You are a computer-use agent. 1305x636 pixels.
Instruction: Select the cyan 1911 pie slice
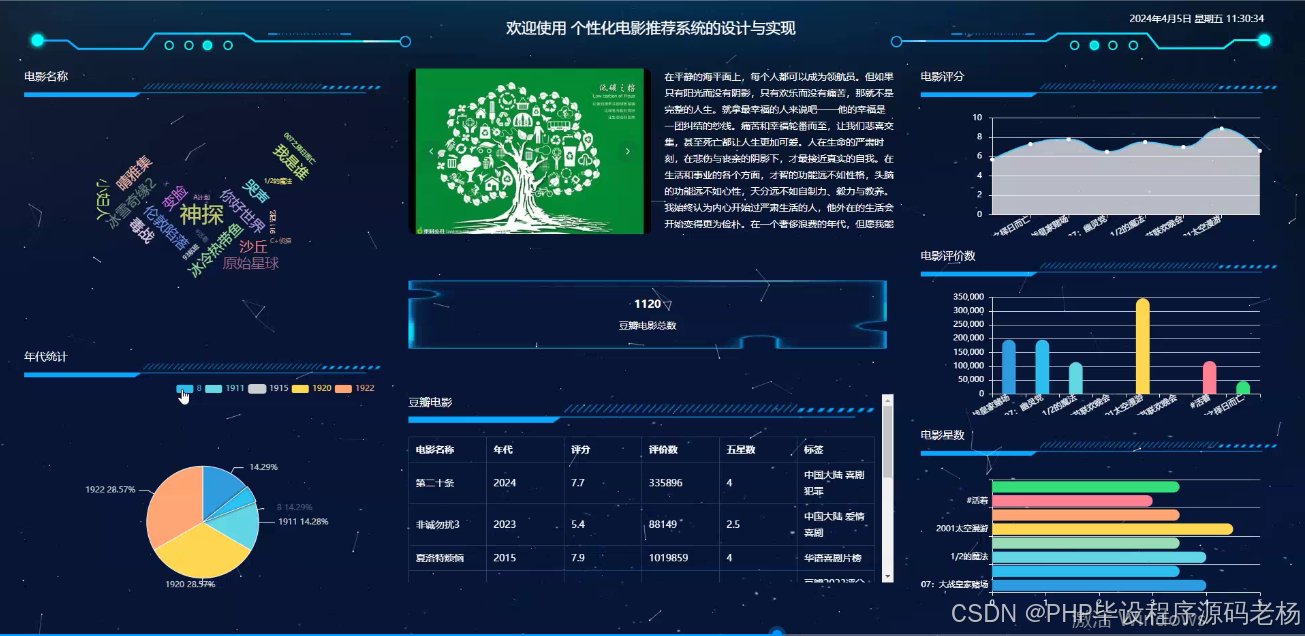236,525
